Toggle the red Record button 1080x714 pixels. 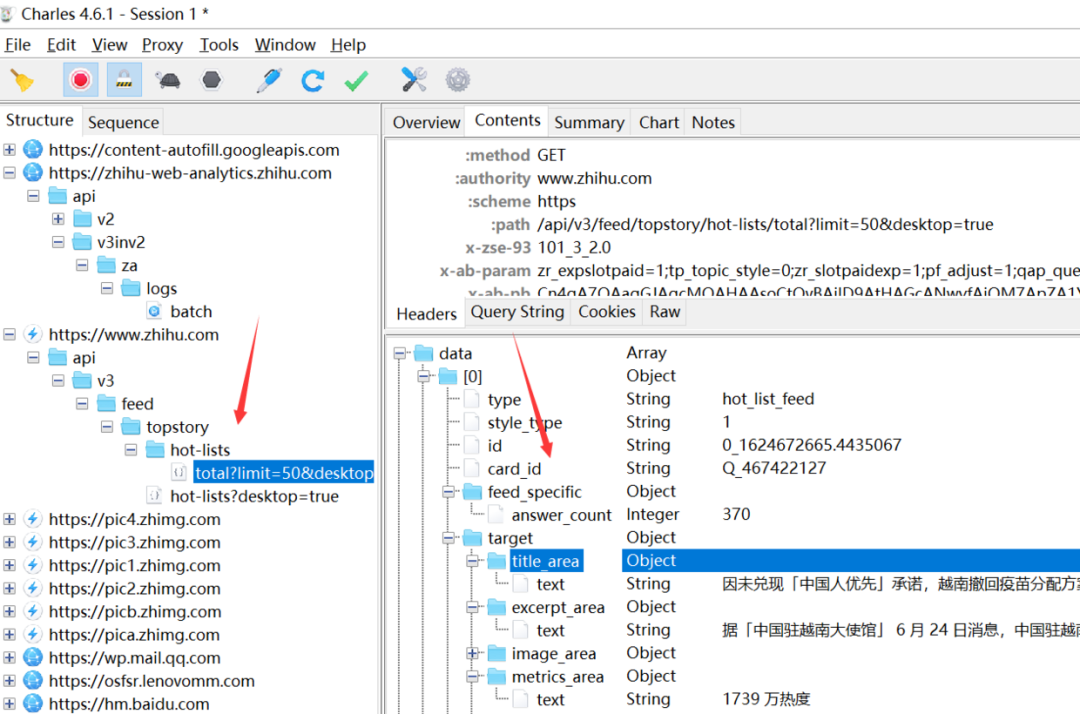coord(81,80)
